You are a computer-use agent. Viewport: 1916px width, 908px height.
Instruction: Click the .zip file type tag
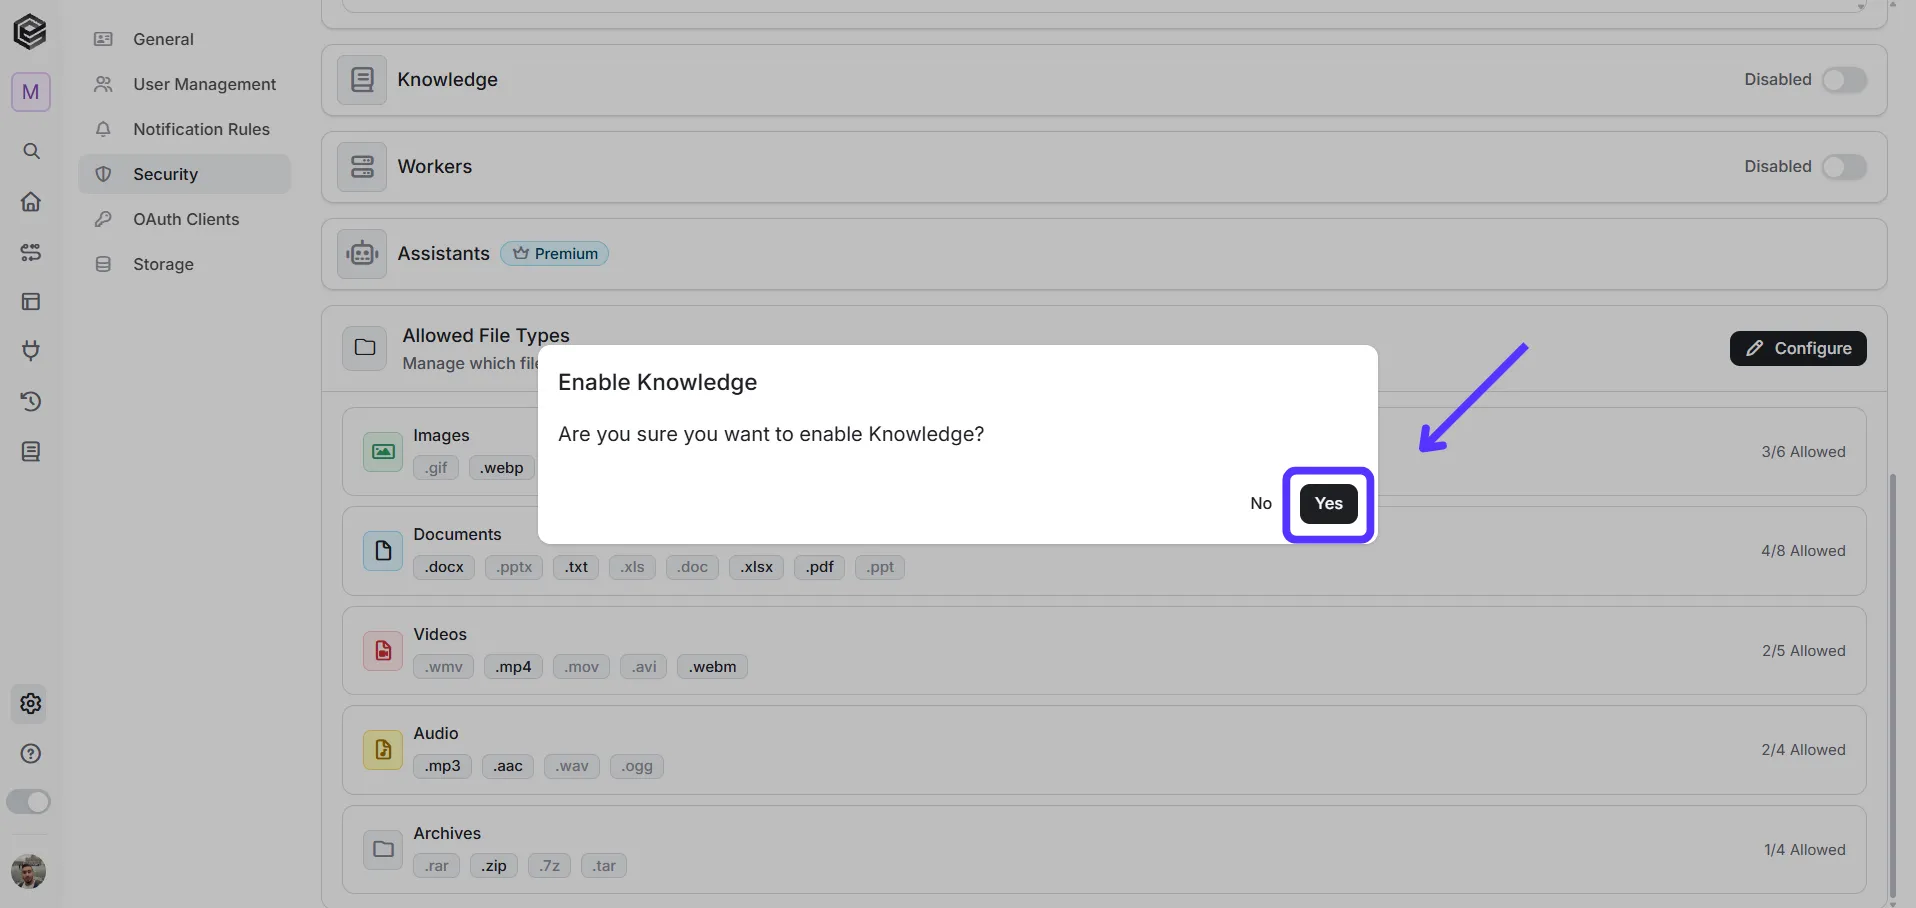494,866
